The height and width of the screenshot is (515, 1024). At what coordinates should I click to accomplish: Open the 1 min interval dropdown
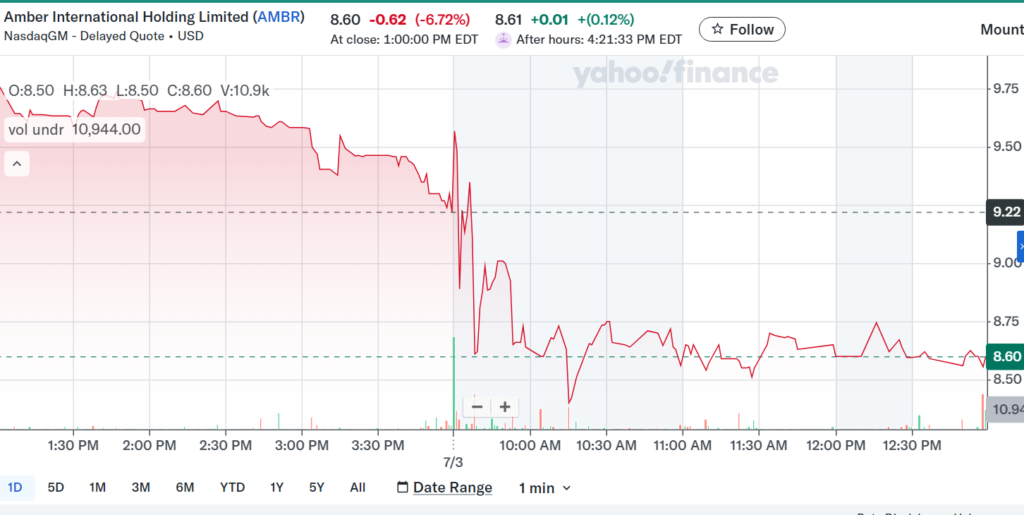(x=544, y=488)
